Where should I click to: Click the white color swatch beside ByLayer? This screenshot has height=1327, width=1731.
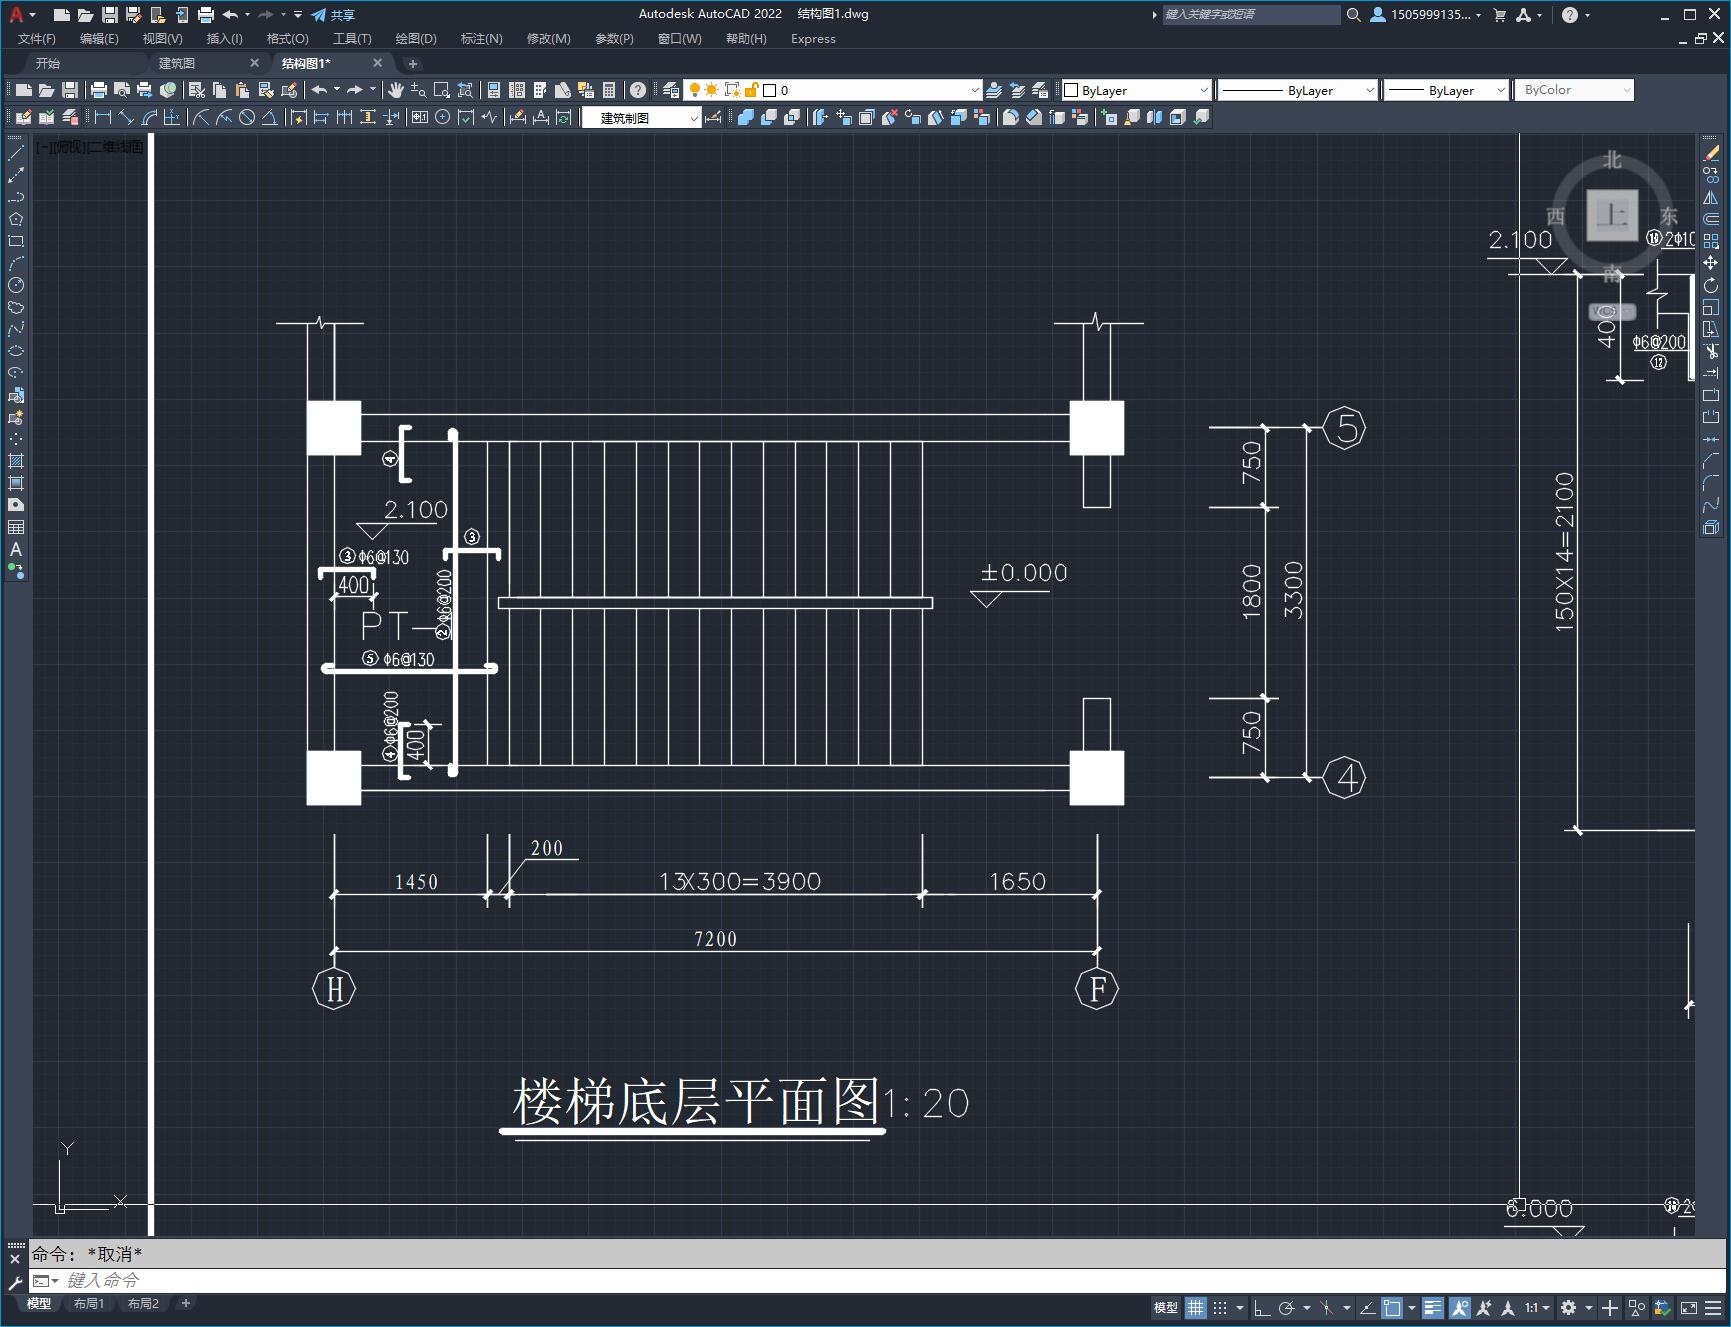click(x=1071, y=90)
